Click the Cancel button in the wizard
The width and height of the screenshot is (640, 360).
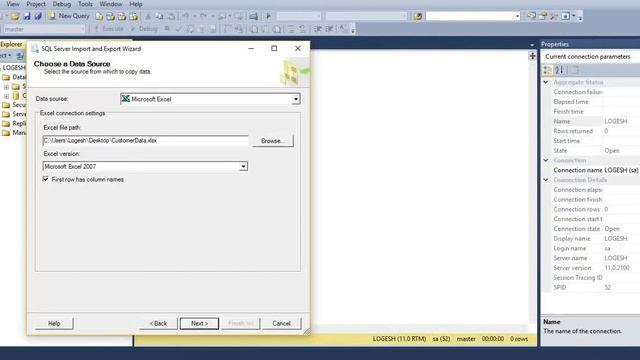pos(282,324)
